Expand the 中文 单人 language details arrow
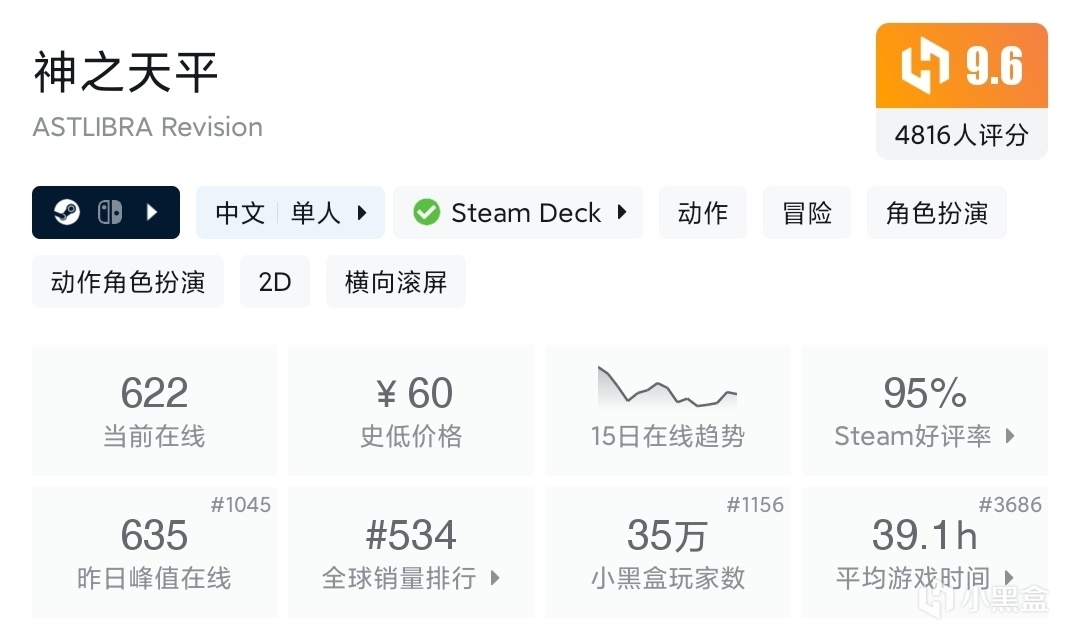Screen dimensions: 1080x635 (362, 213)
